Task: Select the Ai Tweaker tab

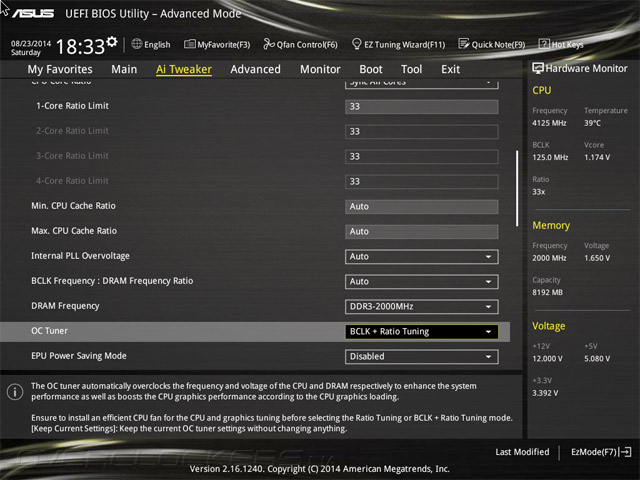Action: click(184, 69)
